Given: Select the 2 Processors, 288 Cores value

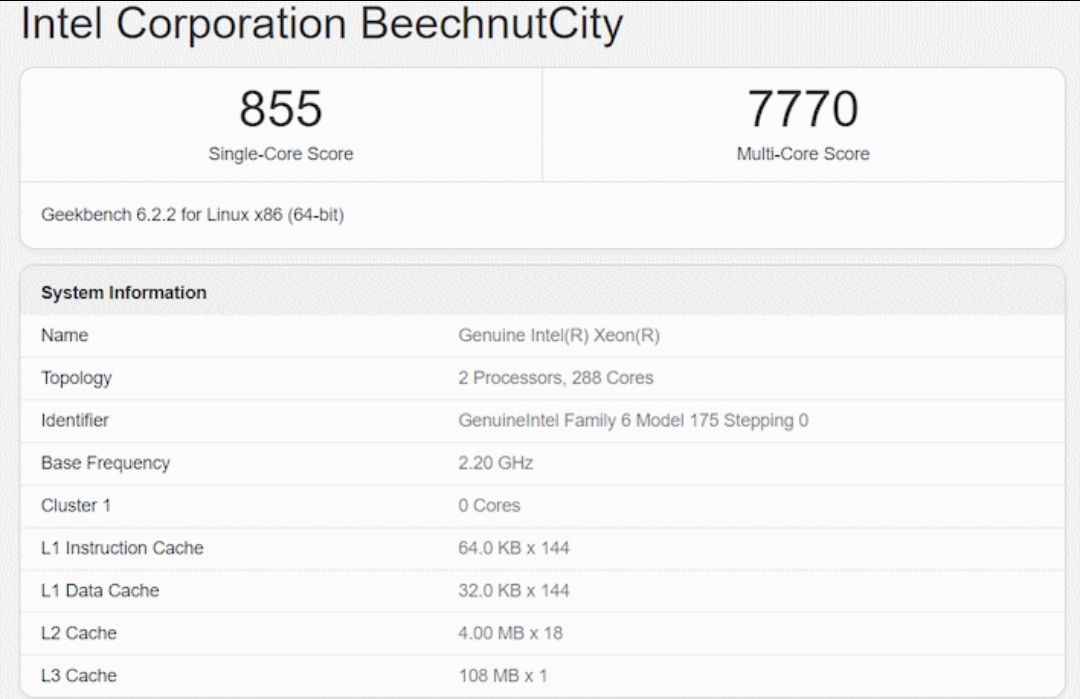Looking at the screenshot, I should 555,378.
